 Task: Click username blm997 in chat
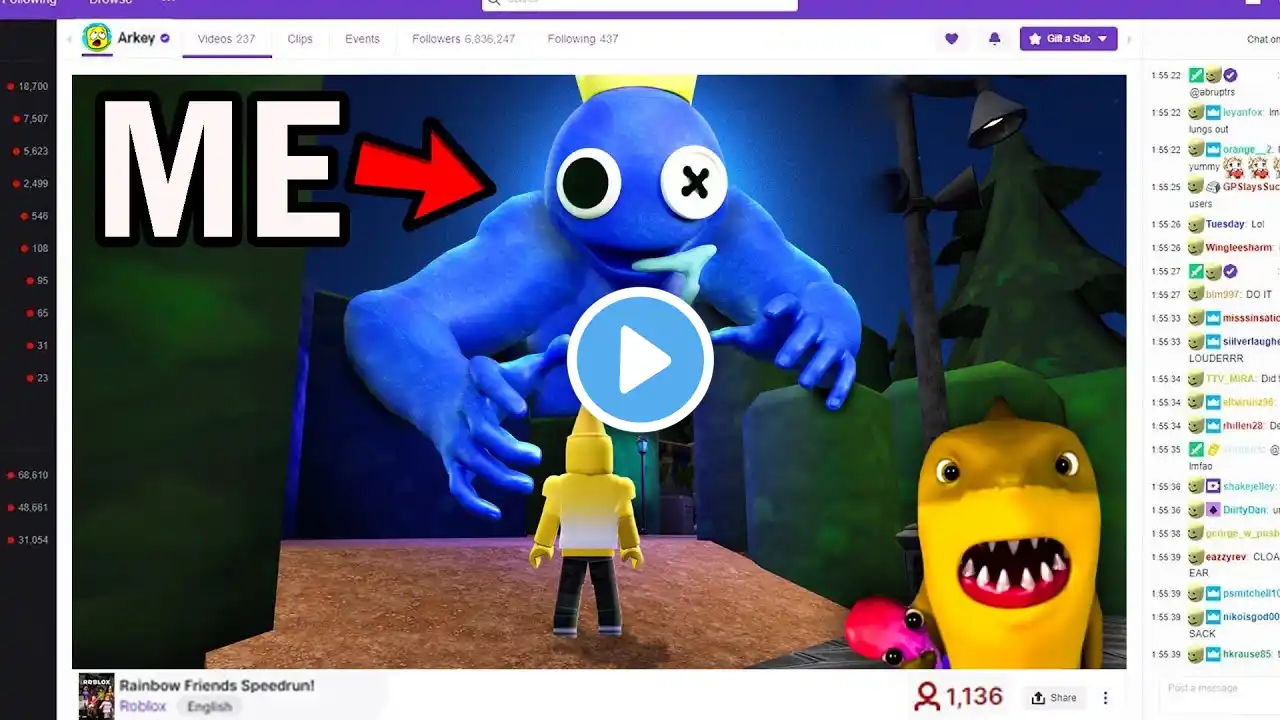pyautogui.click(x=1222, y=294)
